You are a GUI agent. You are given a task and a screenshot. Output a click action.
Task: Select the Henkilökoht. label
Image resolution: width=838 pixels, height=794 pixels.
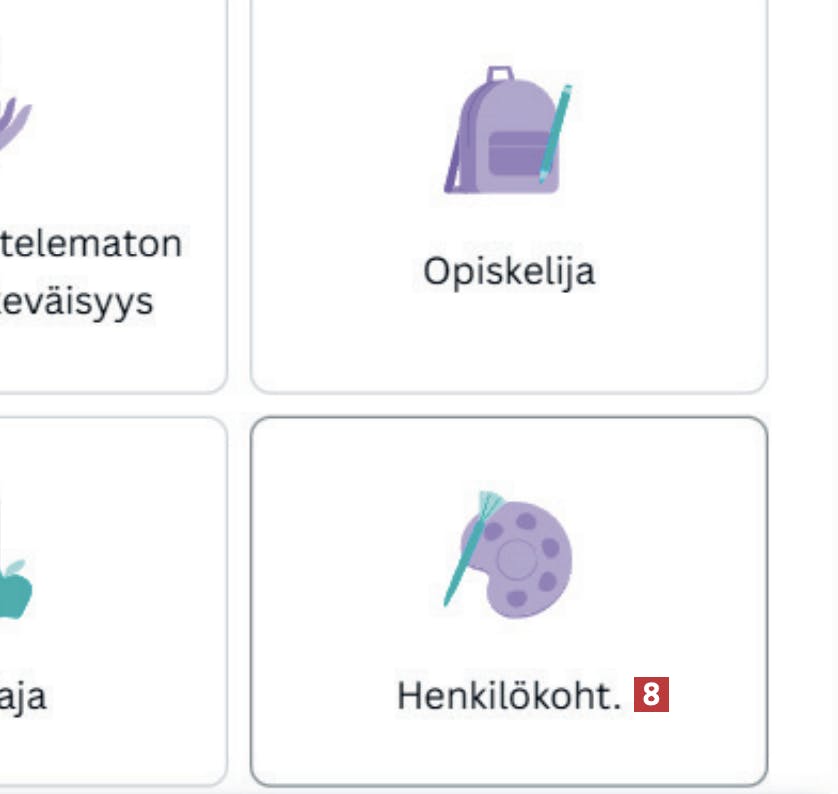coord(509,696)
